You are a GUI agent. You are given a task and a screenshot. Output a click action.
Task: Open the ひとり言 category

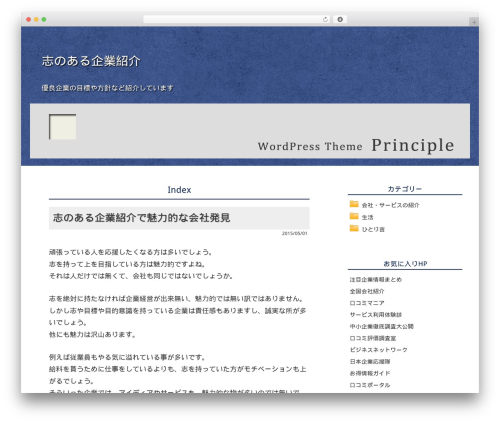click(373, 229)
